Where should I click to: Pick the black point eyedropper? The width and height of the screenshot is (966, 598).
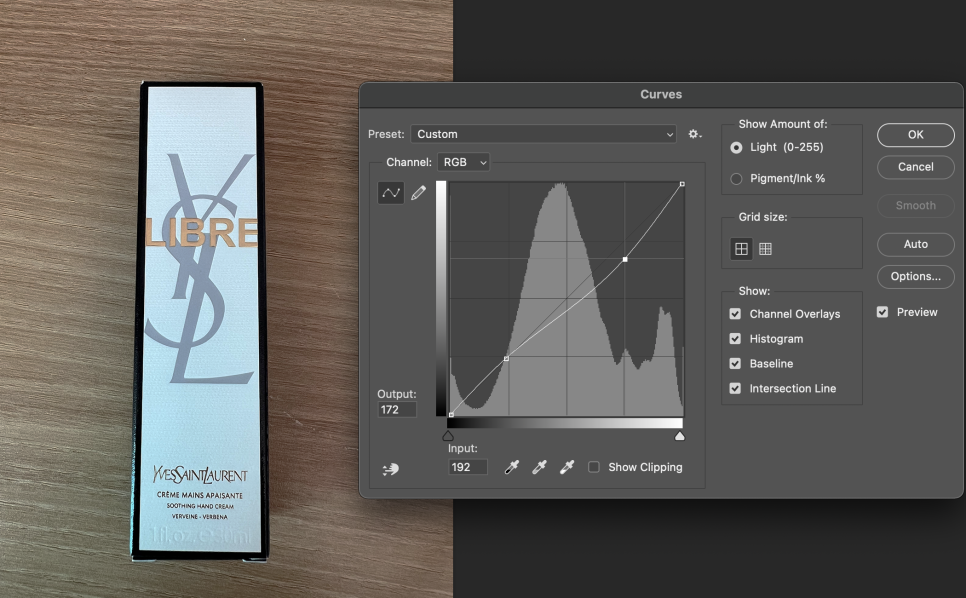pyautogui.click(x=511, y=467)
